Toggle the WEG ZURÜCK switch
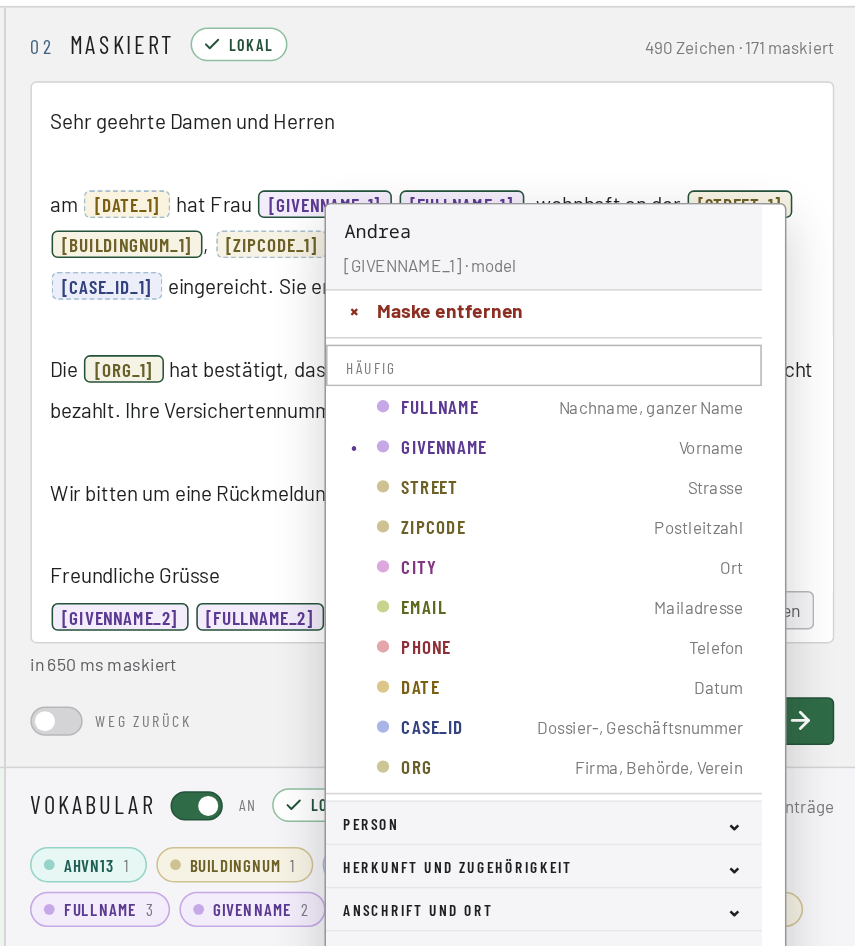The height and width of the screenshot is (946, 855). point(57,721)
